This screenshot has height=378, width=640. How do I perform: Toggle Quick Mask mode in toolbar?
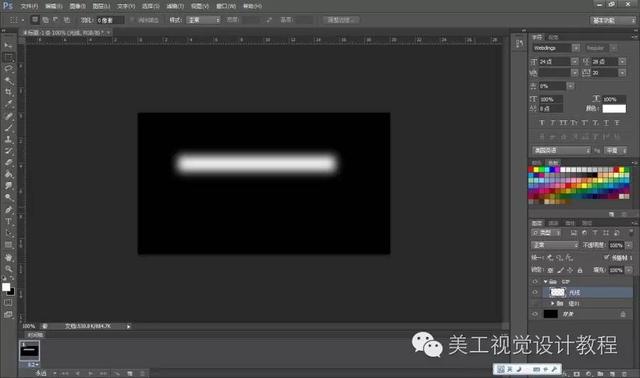8,302
